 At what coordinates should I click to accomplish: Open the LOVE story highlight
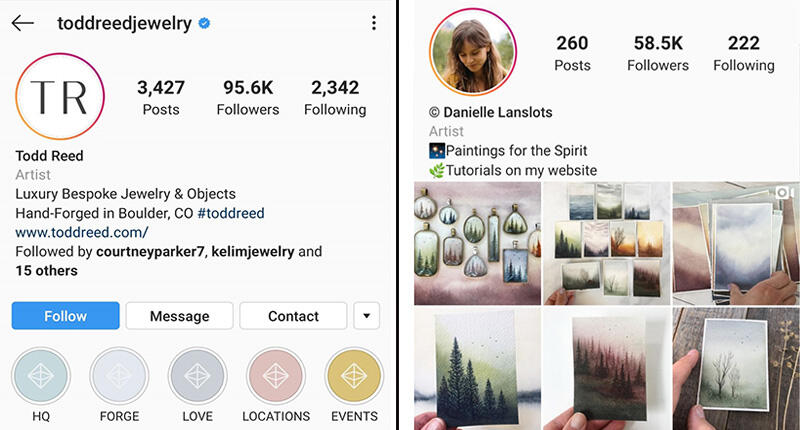click(x=197, y=376)
